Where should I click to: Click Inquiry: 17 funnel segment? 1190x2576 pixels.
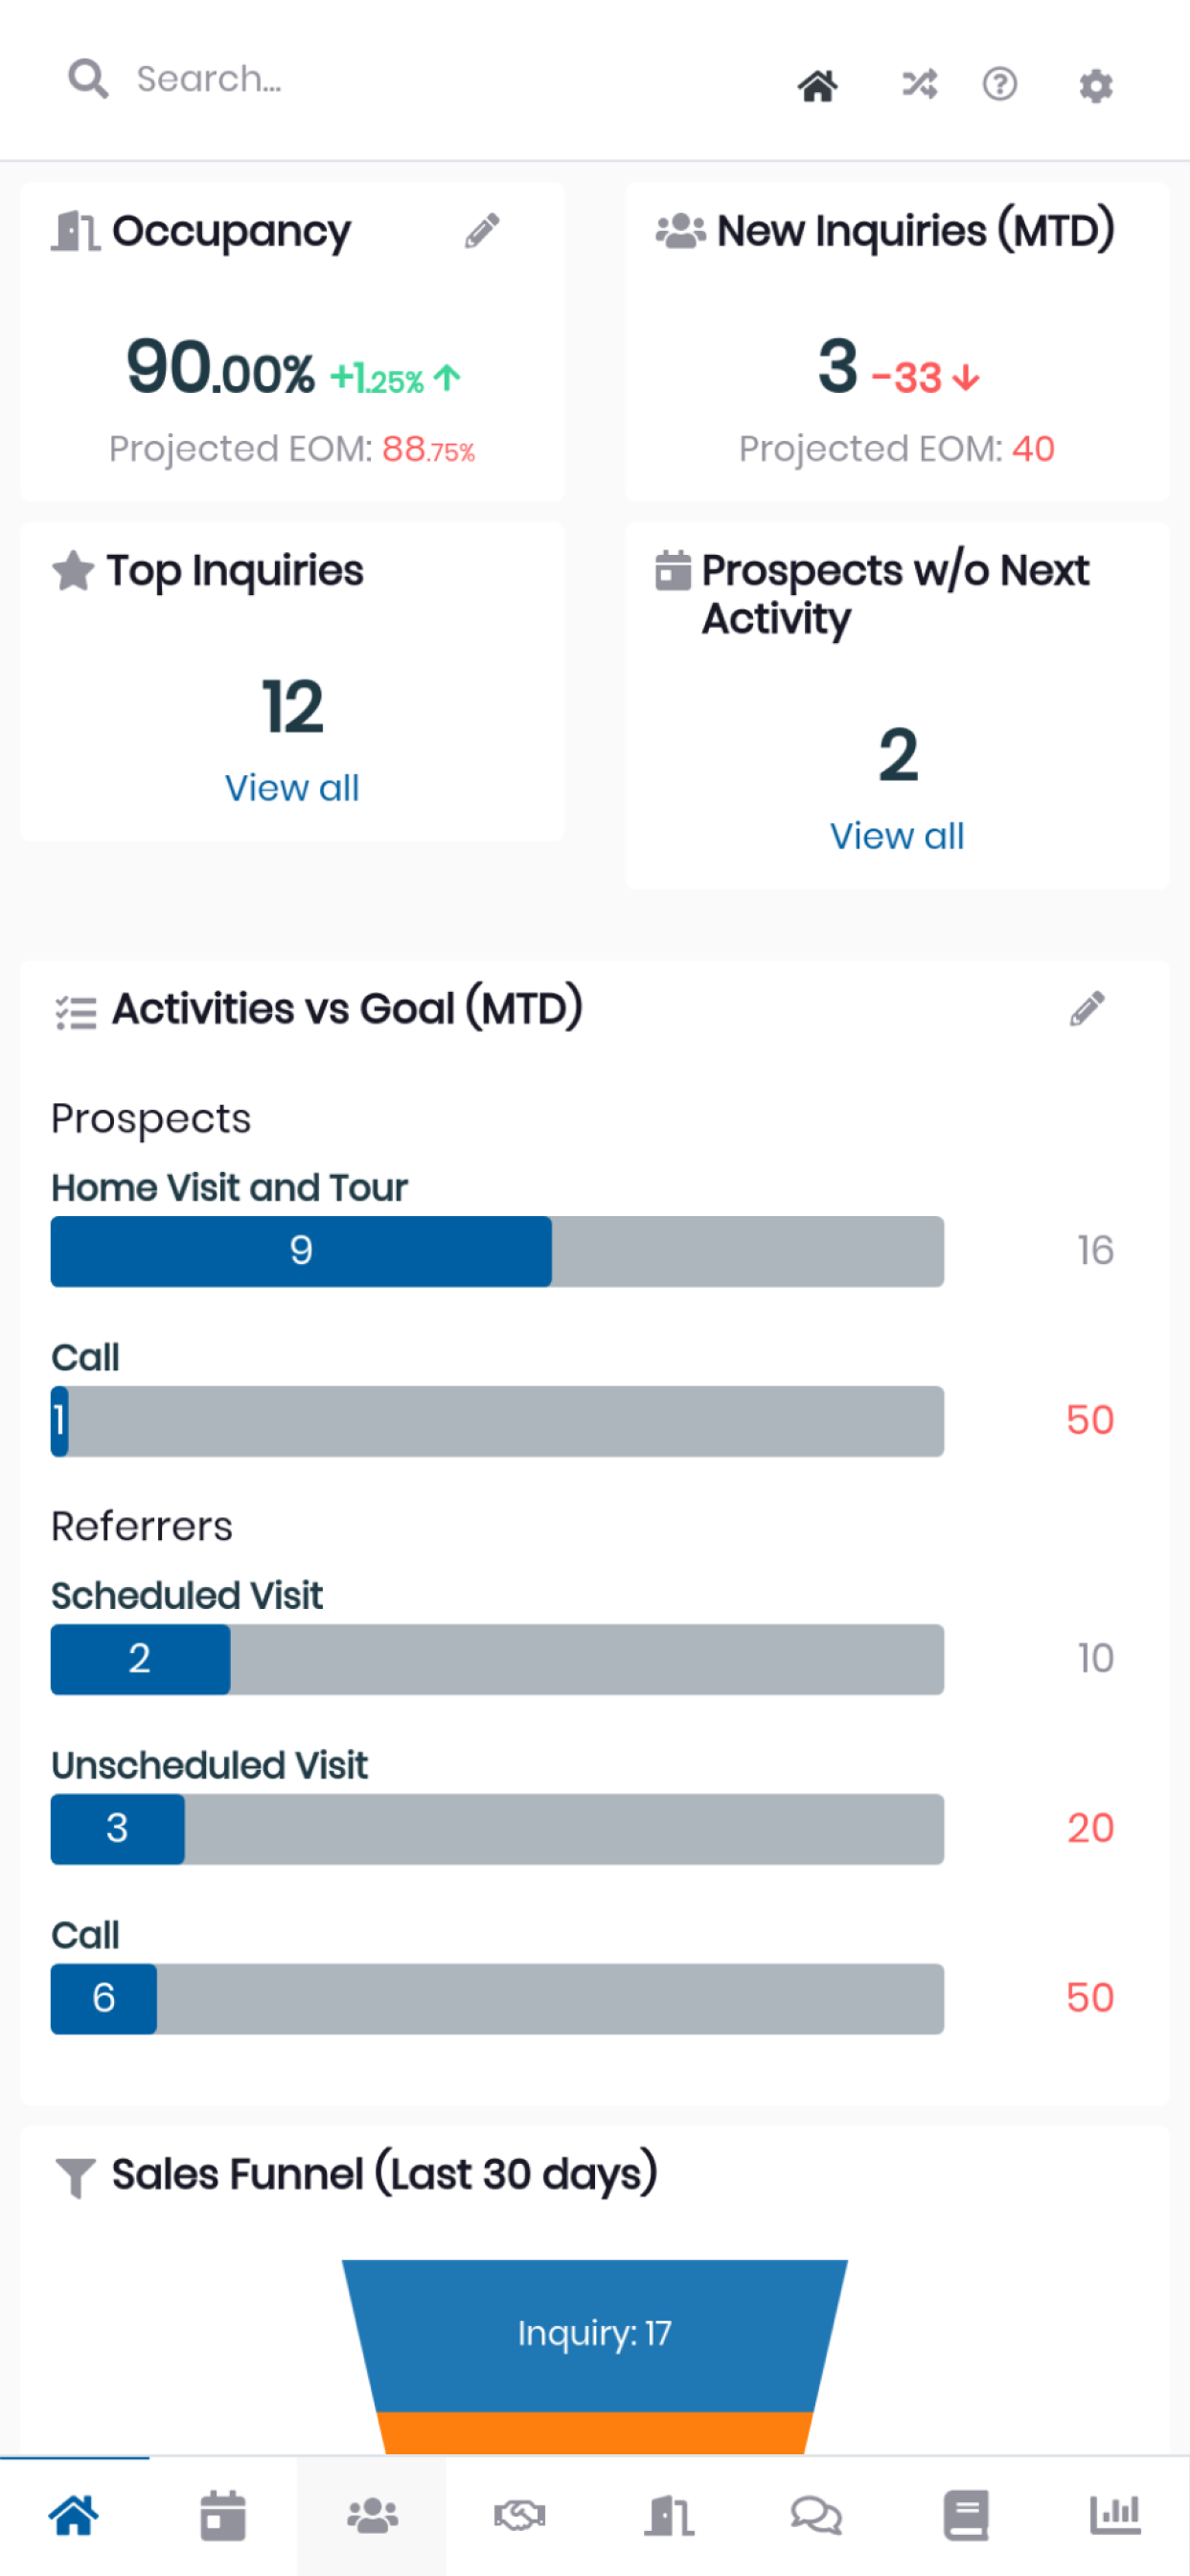click(595, 2334)
